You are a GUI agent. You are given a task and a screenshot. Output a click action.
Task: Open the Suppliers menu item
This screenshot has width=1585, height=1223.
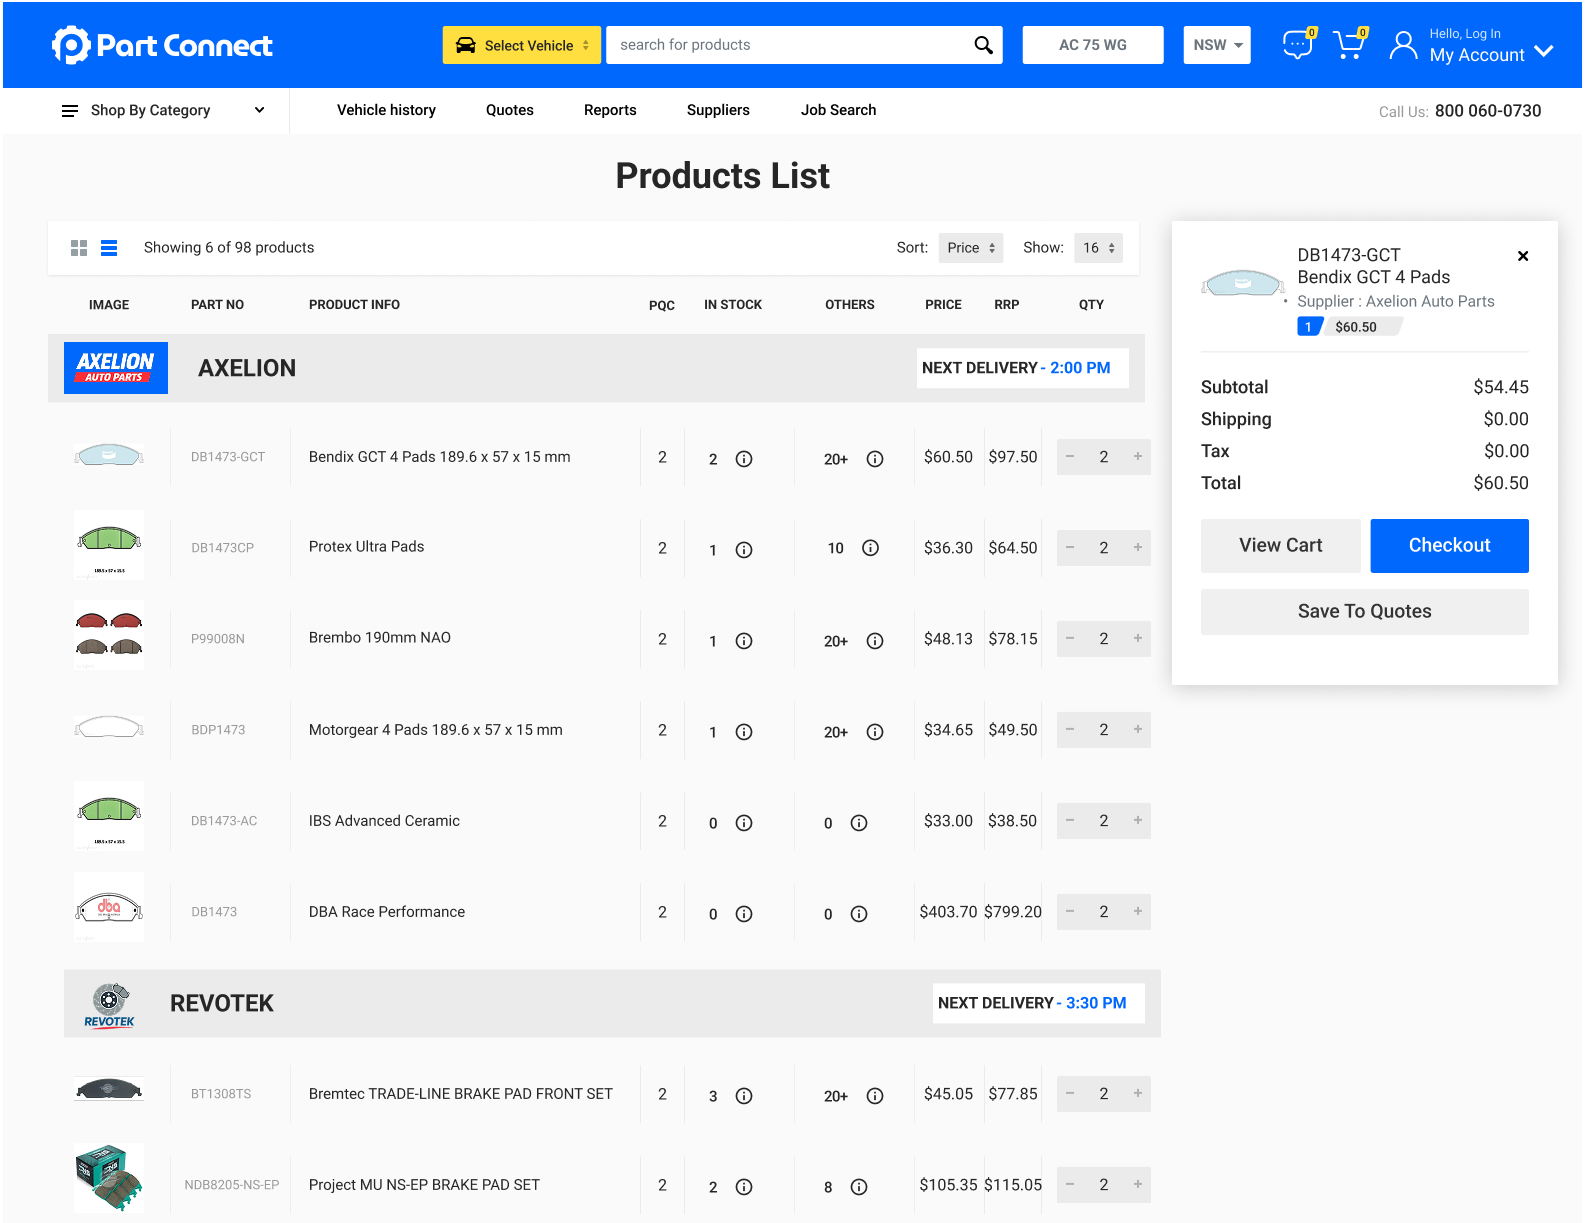(x=718, y=110)
